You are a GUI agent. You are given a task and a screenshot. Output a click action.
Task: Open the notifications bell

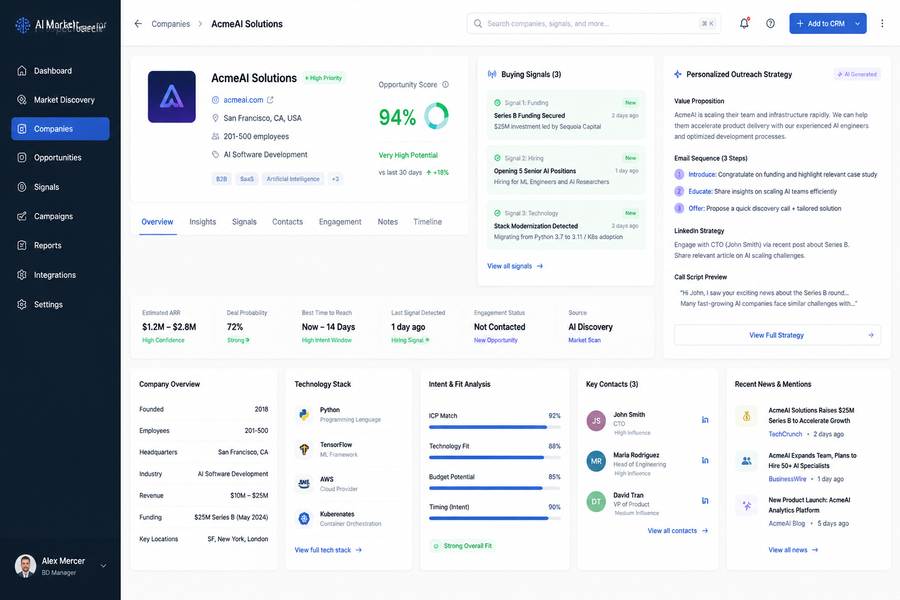tap(744, 24)
